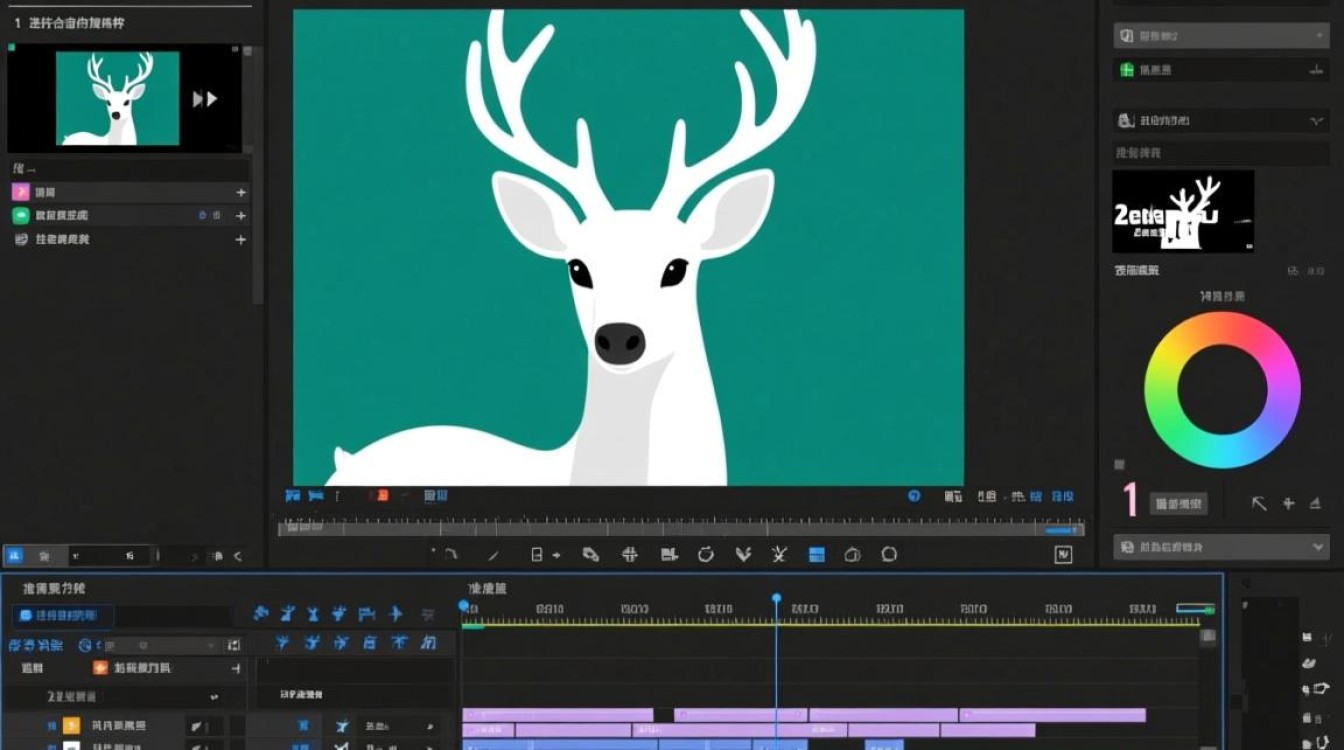Toggle the small checkbox below the color wheel

point(1119,464)
